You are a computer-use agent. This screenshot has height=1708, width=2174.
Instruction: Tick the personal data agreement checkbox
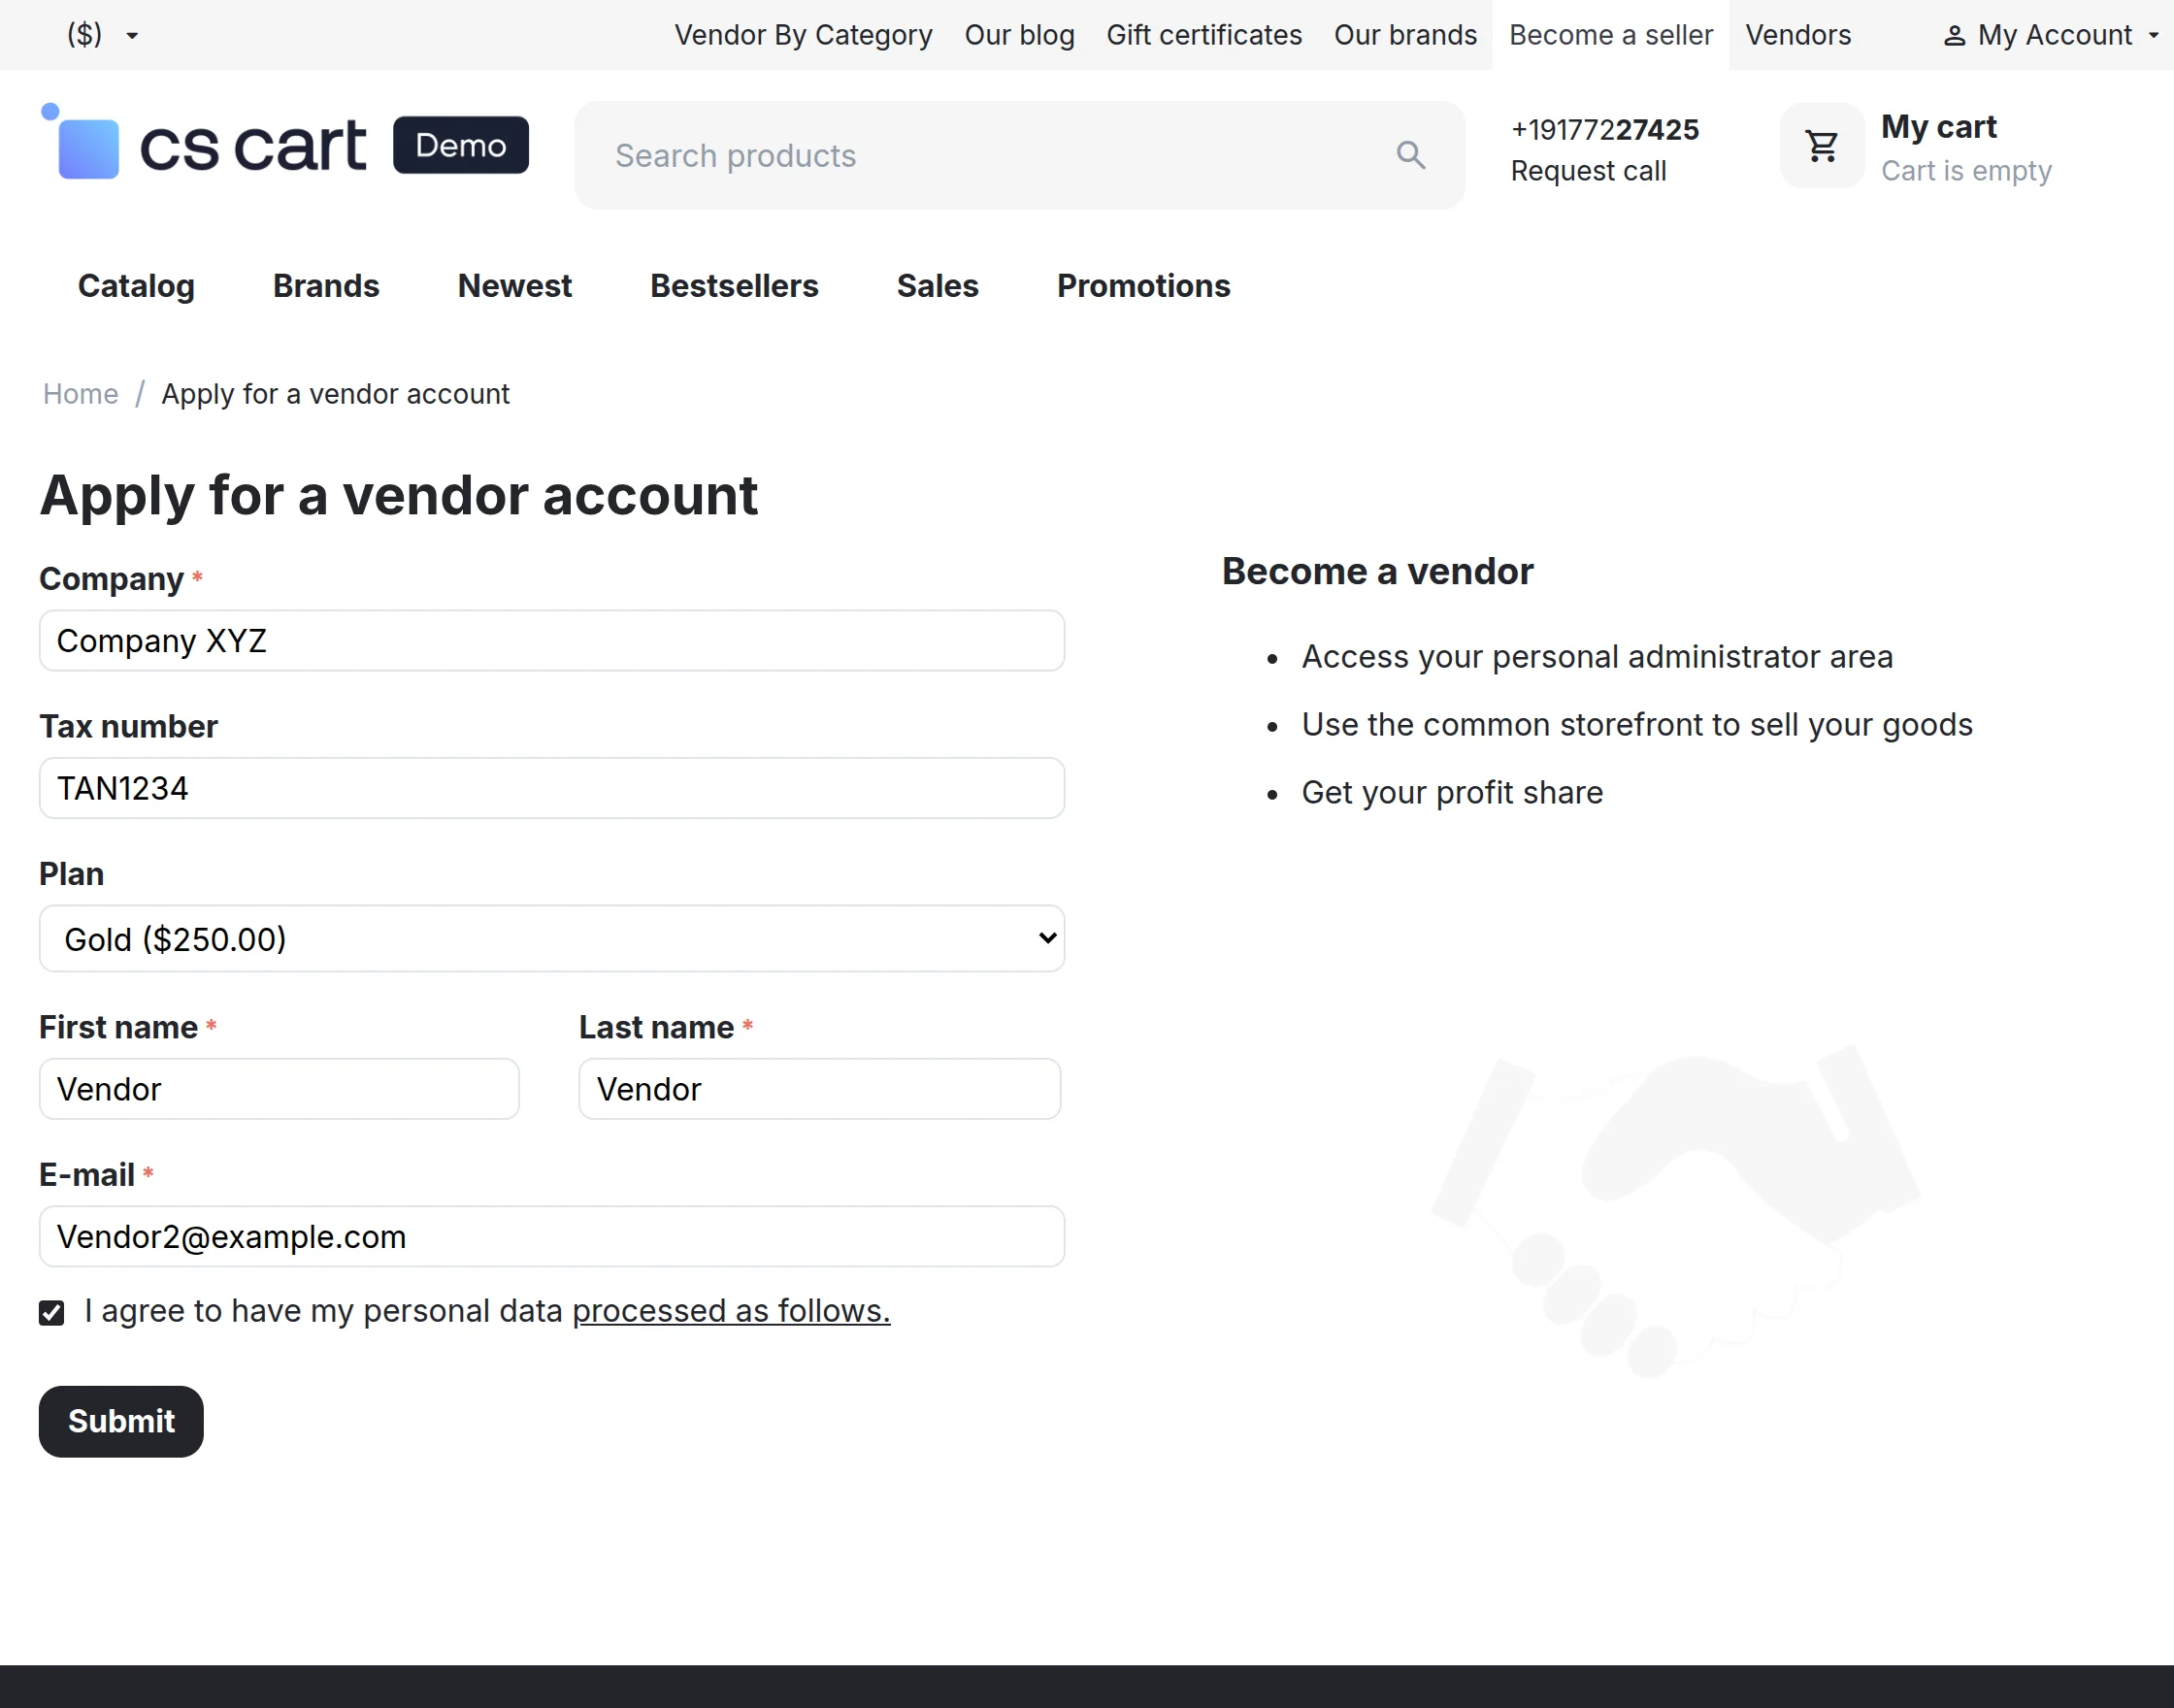52,1312
